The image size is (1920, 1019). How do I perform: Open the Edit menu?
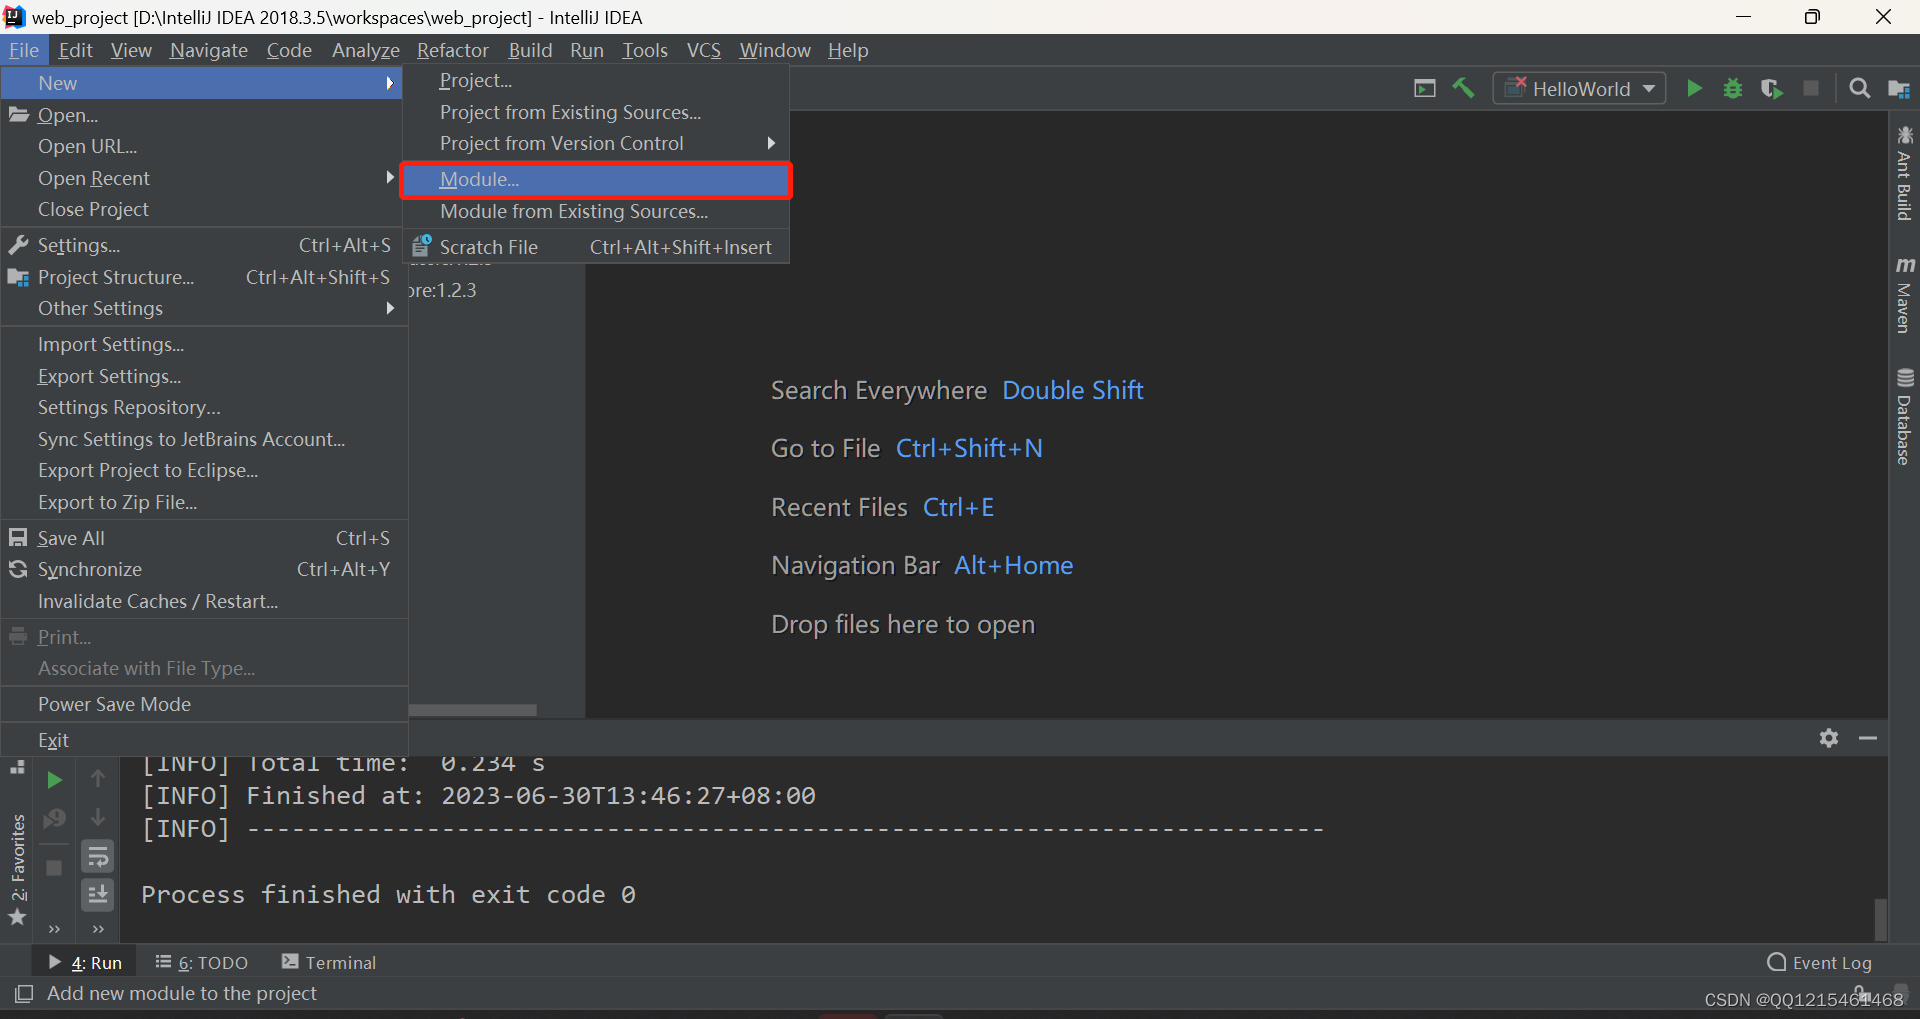[75, 50]
